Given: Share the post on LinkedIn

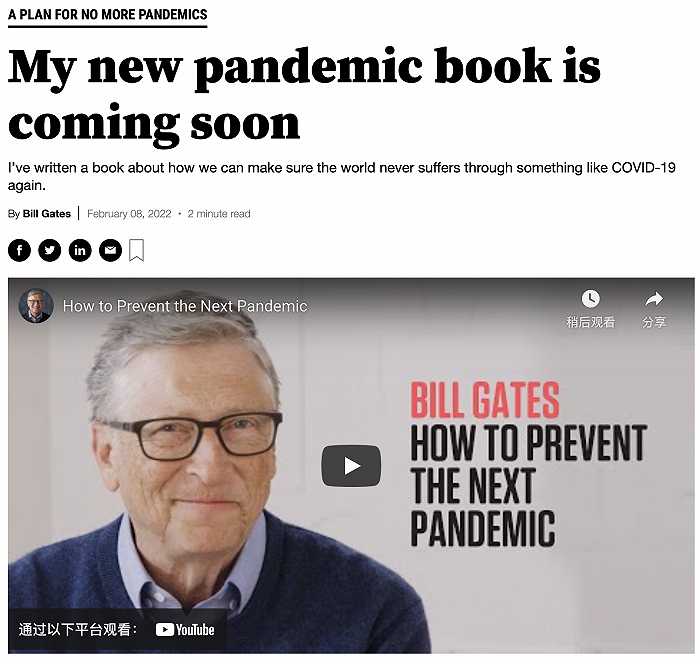Looking at the screenshot, I should pos(80,250).
